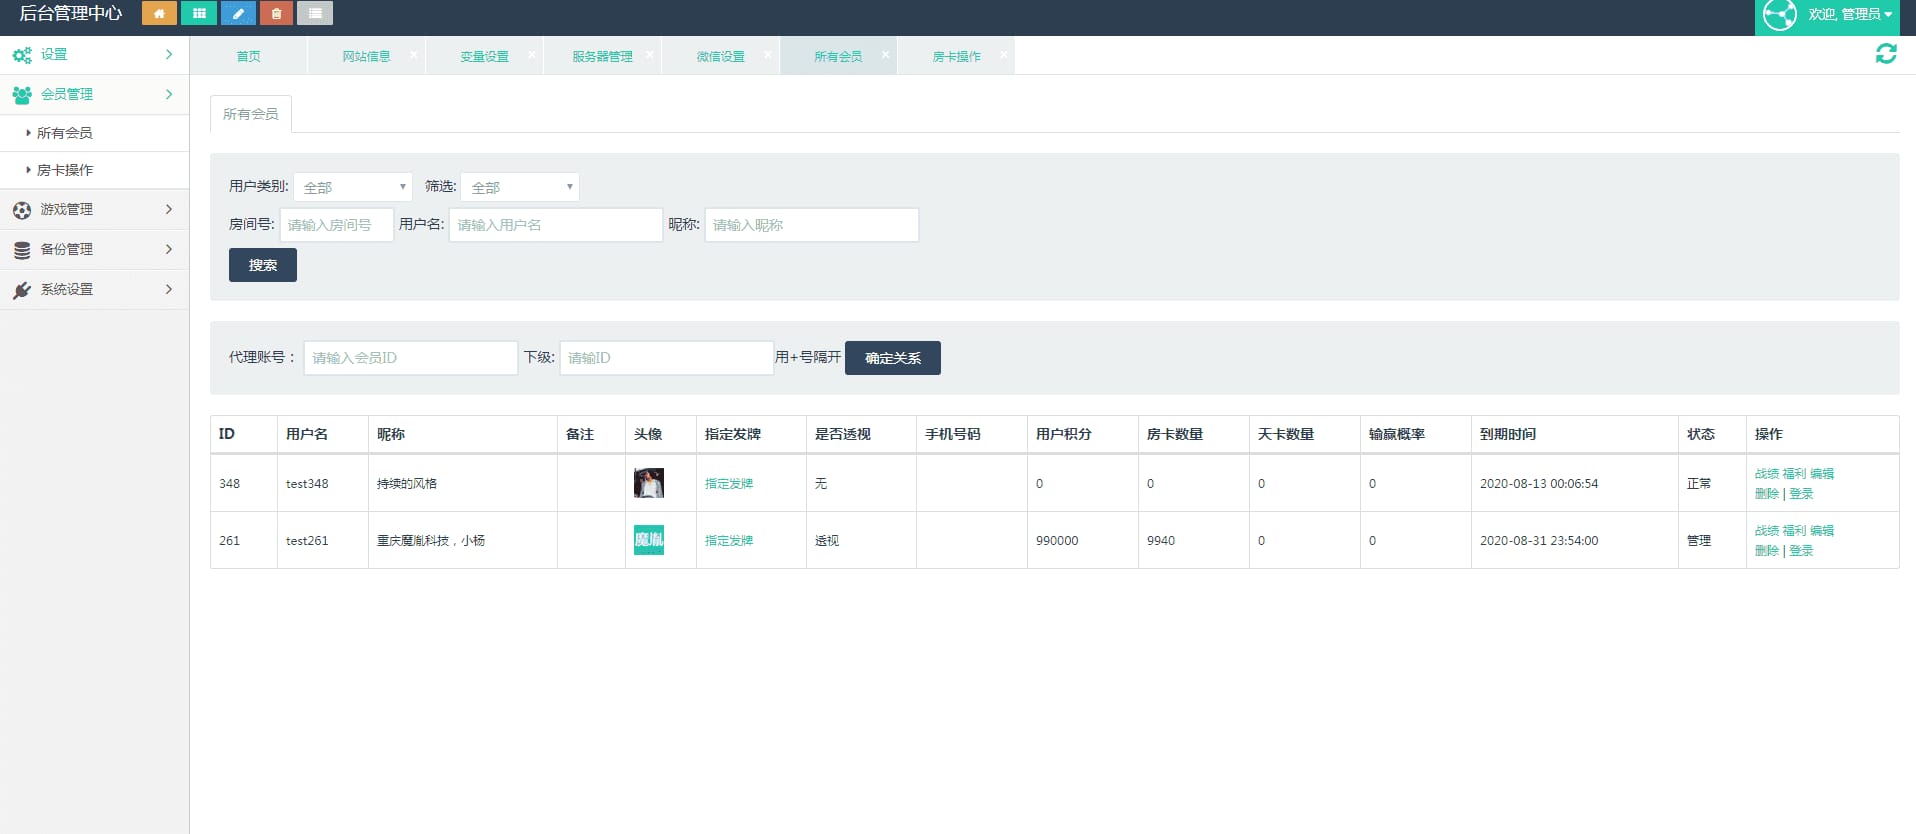Expand the 系统设置 sidebar menu
Screen dimensions: 1916x834
(x=94, y=289)
